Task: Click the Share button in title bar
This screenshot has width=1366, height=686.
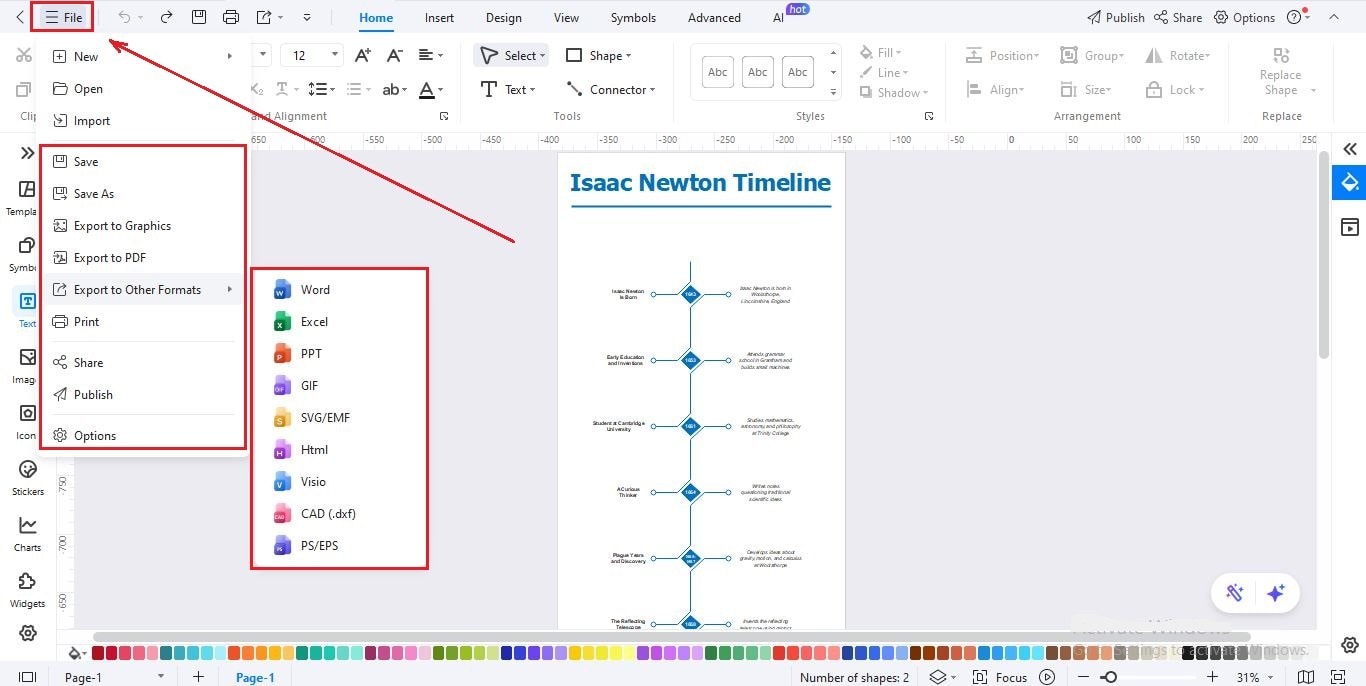Action: point(1178,17)
